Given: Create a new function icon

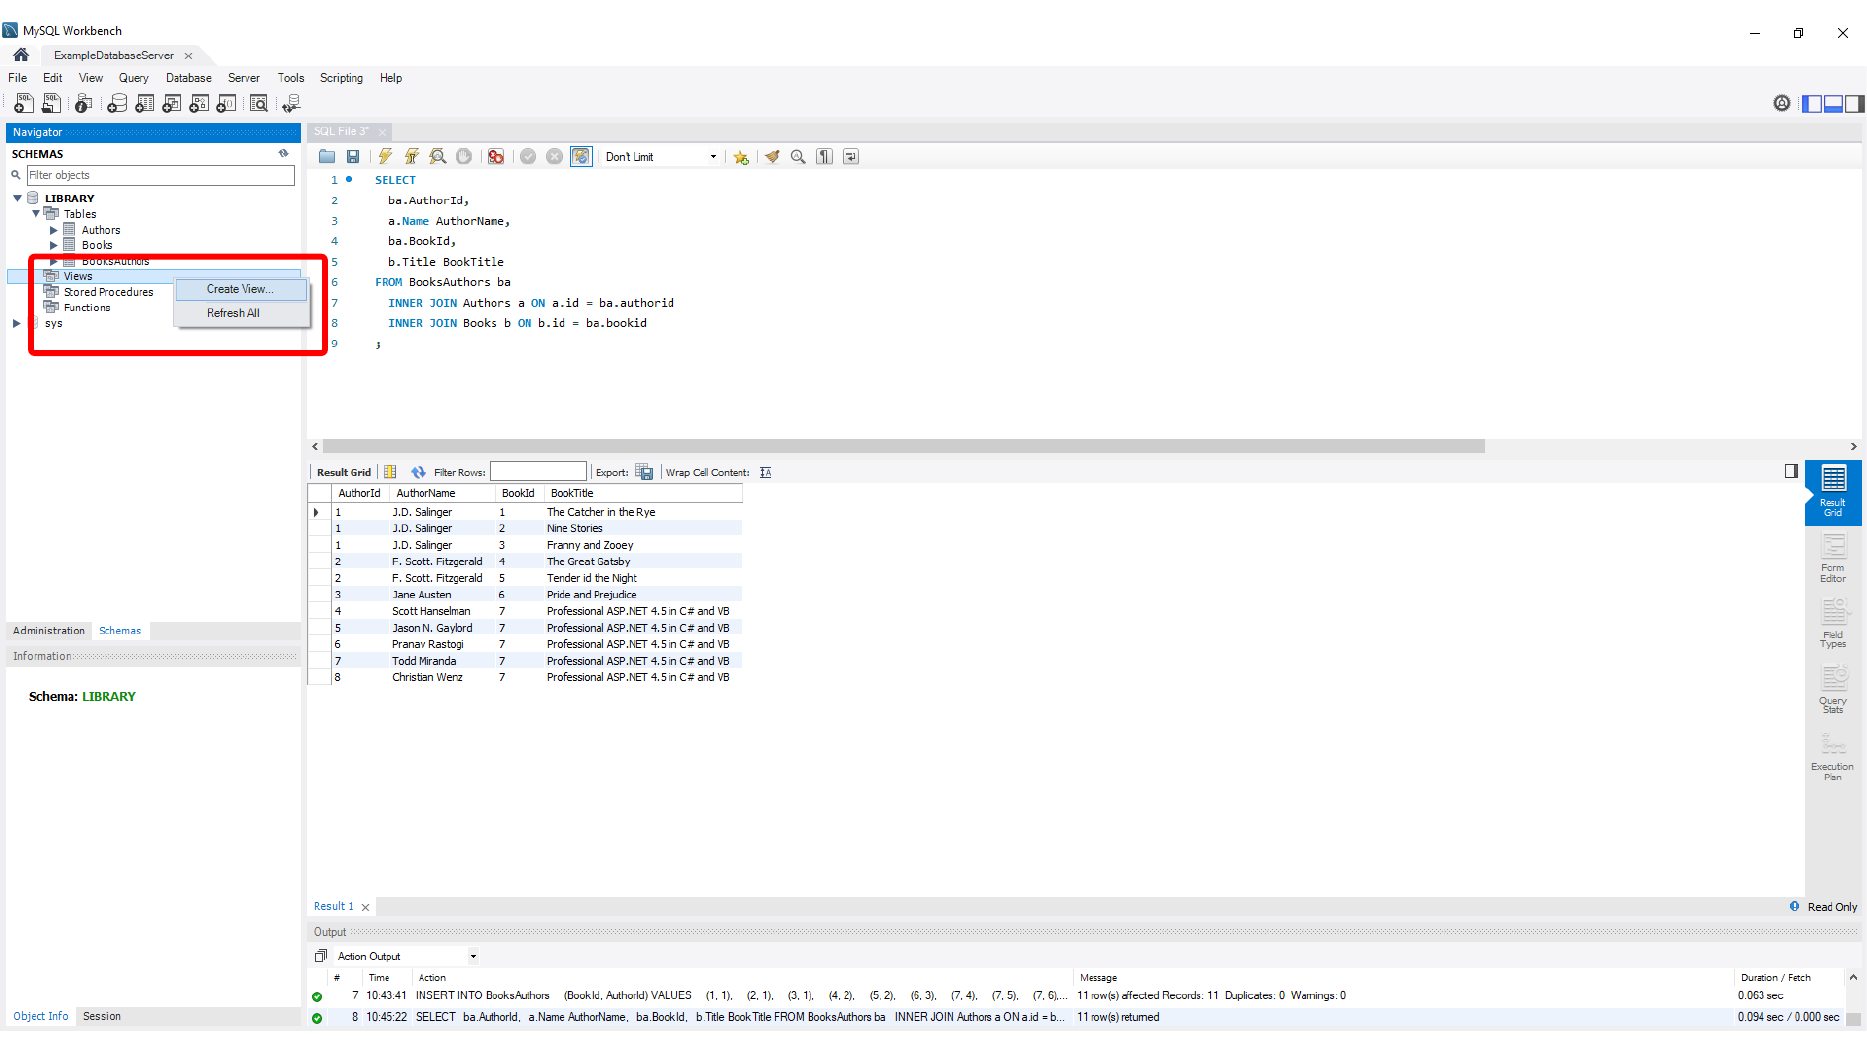Looking at the screenshot, I should tap(227, 103).
